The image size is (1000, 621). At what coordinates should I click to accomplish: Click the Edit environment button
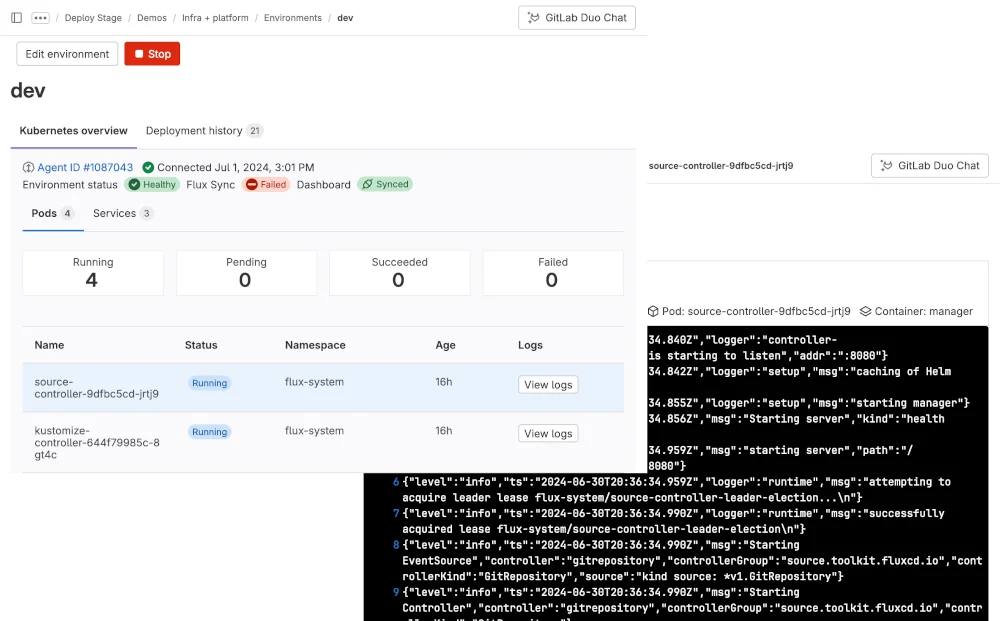point(66,53)
